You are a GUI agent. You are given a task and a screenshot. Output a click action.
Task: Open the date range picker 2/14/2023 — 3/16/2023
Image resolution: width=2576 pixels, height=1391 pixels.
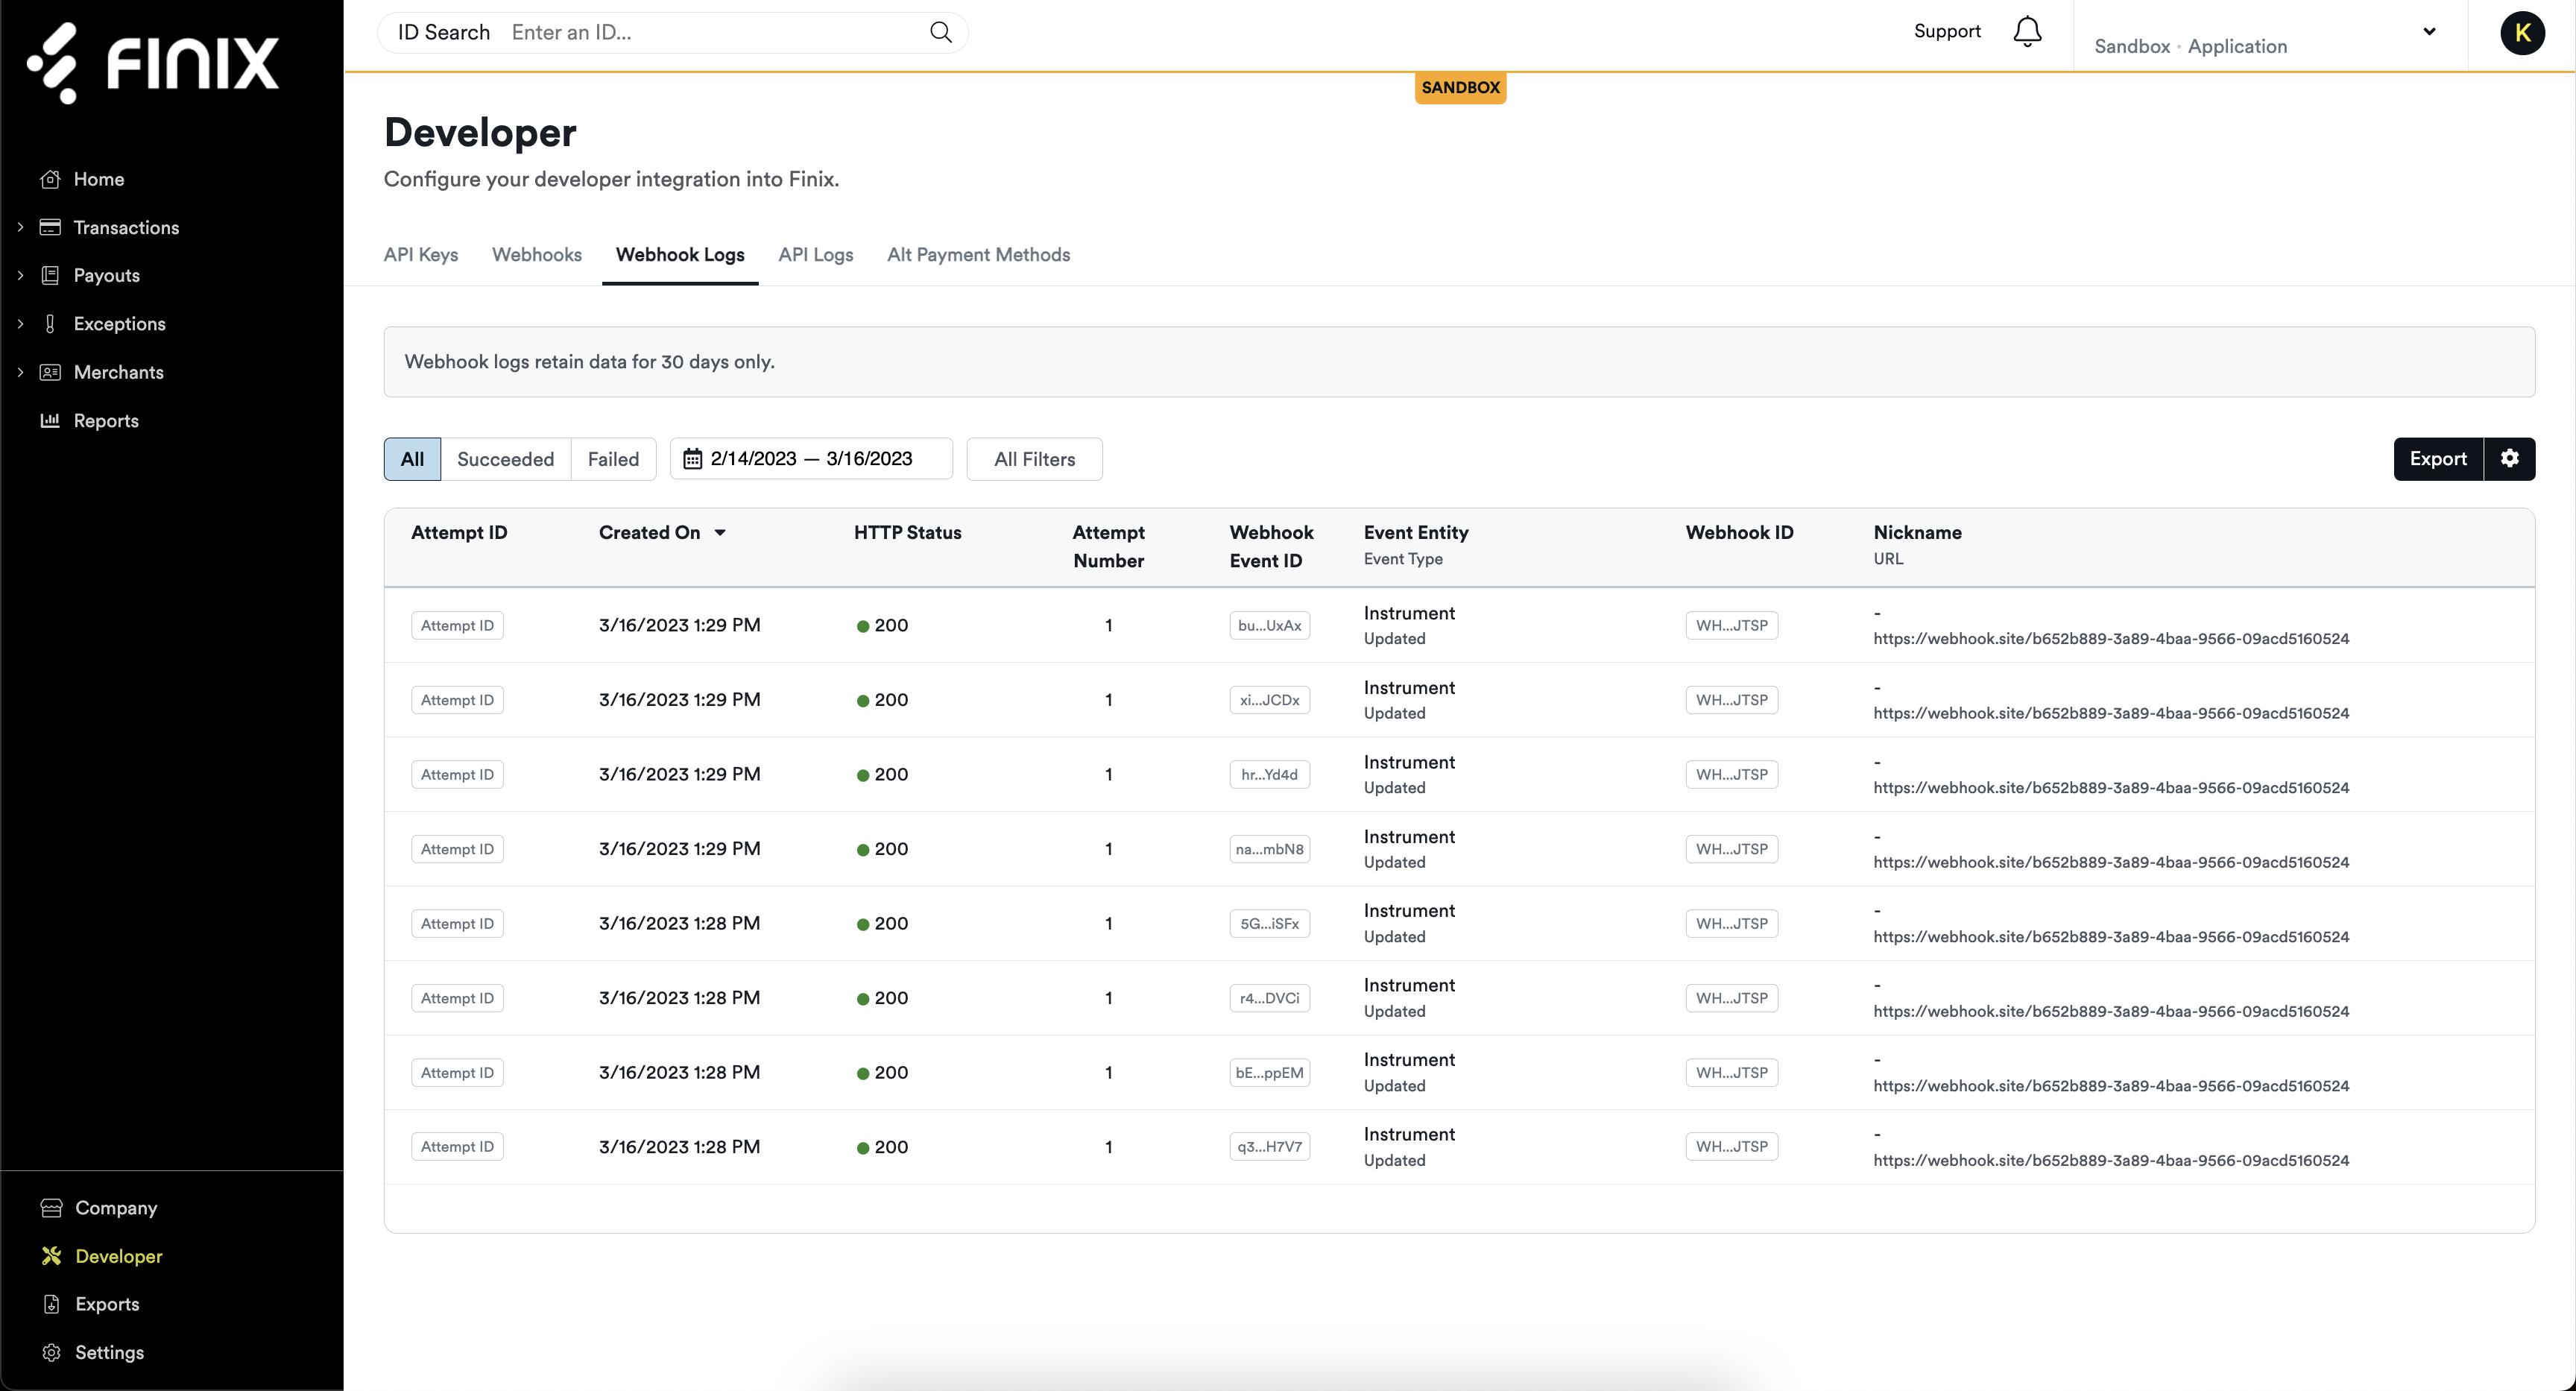click(811, 459)
